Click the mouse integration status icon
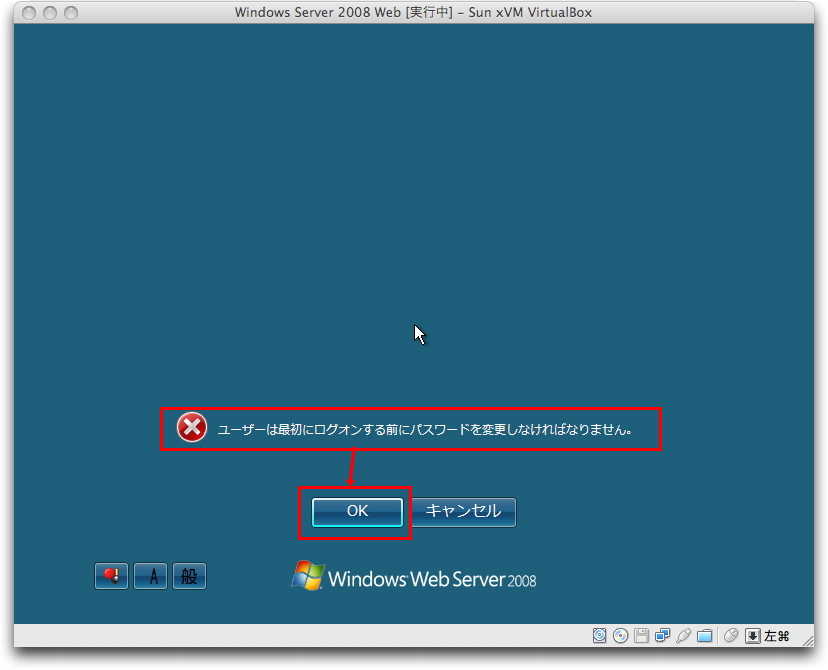 [x=731, y=636]
